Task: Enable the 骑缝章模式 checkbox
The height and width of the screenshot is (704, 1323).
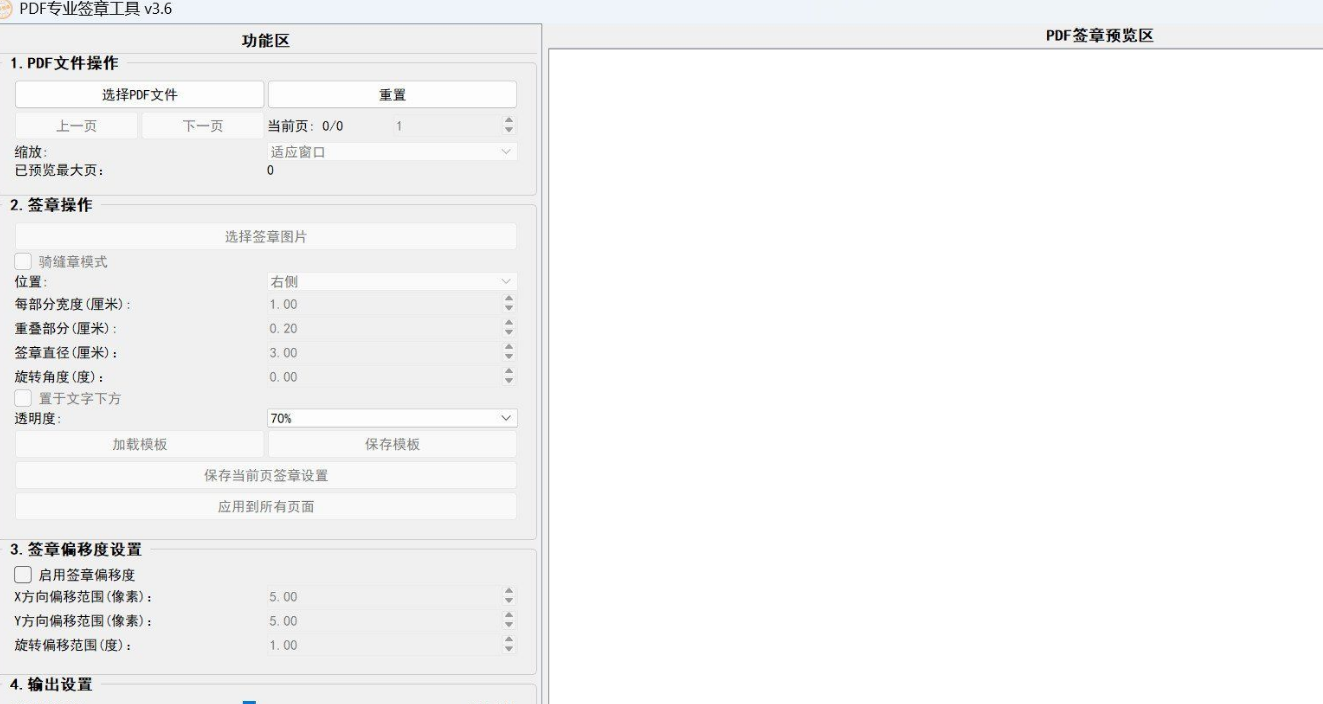Action: (x=23, y=262)
